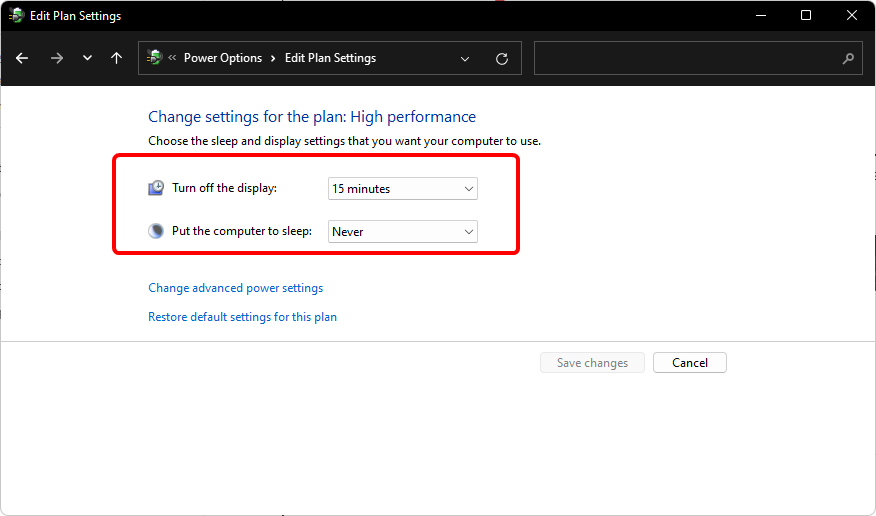Click the Power Options icon in address bar
Screen dimensions: 876x516
154,58
